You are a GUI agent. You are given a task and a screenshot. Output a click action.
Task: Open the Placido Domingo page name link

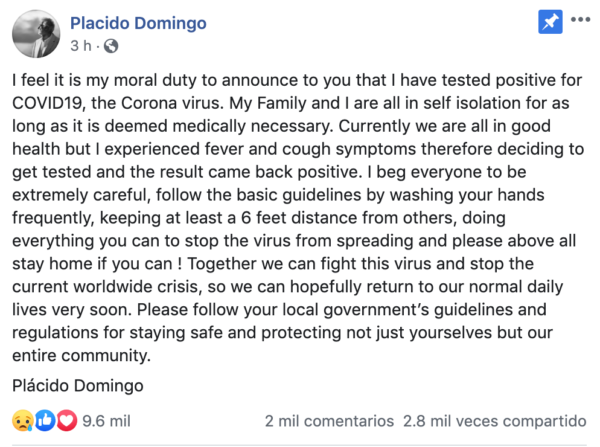tap(138, 23)
